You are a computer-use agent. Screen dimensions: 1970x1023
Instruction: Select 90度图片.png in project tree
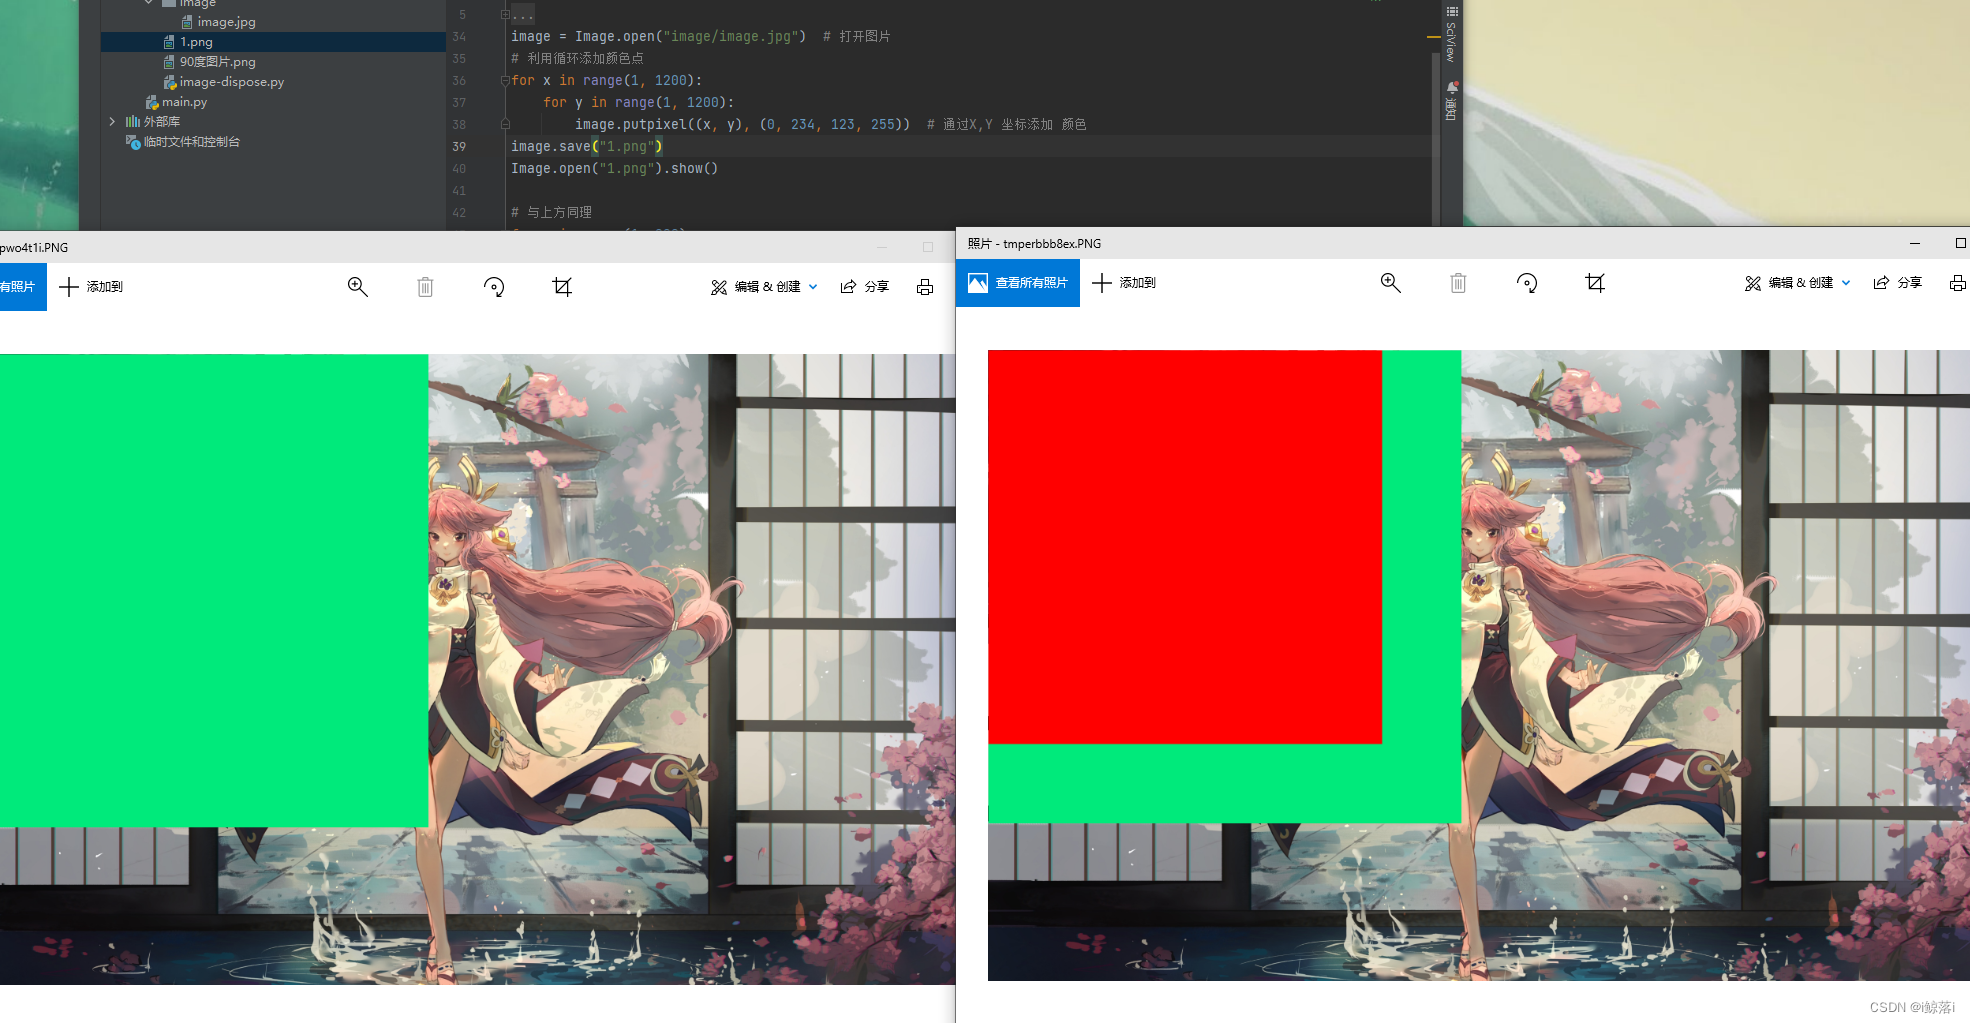[x=209, y=62]
